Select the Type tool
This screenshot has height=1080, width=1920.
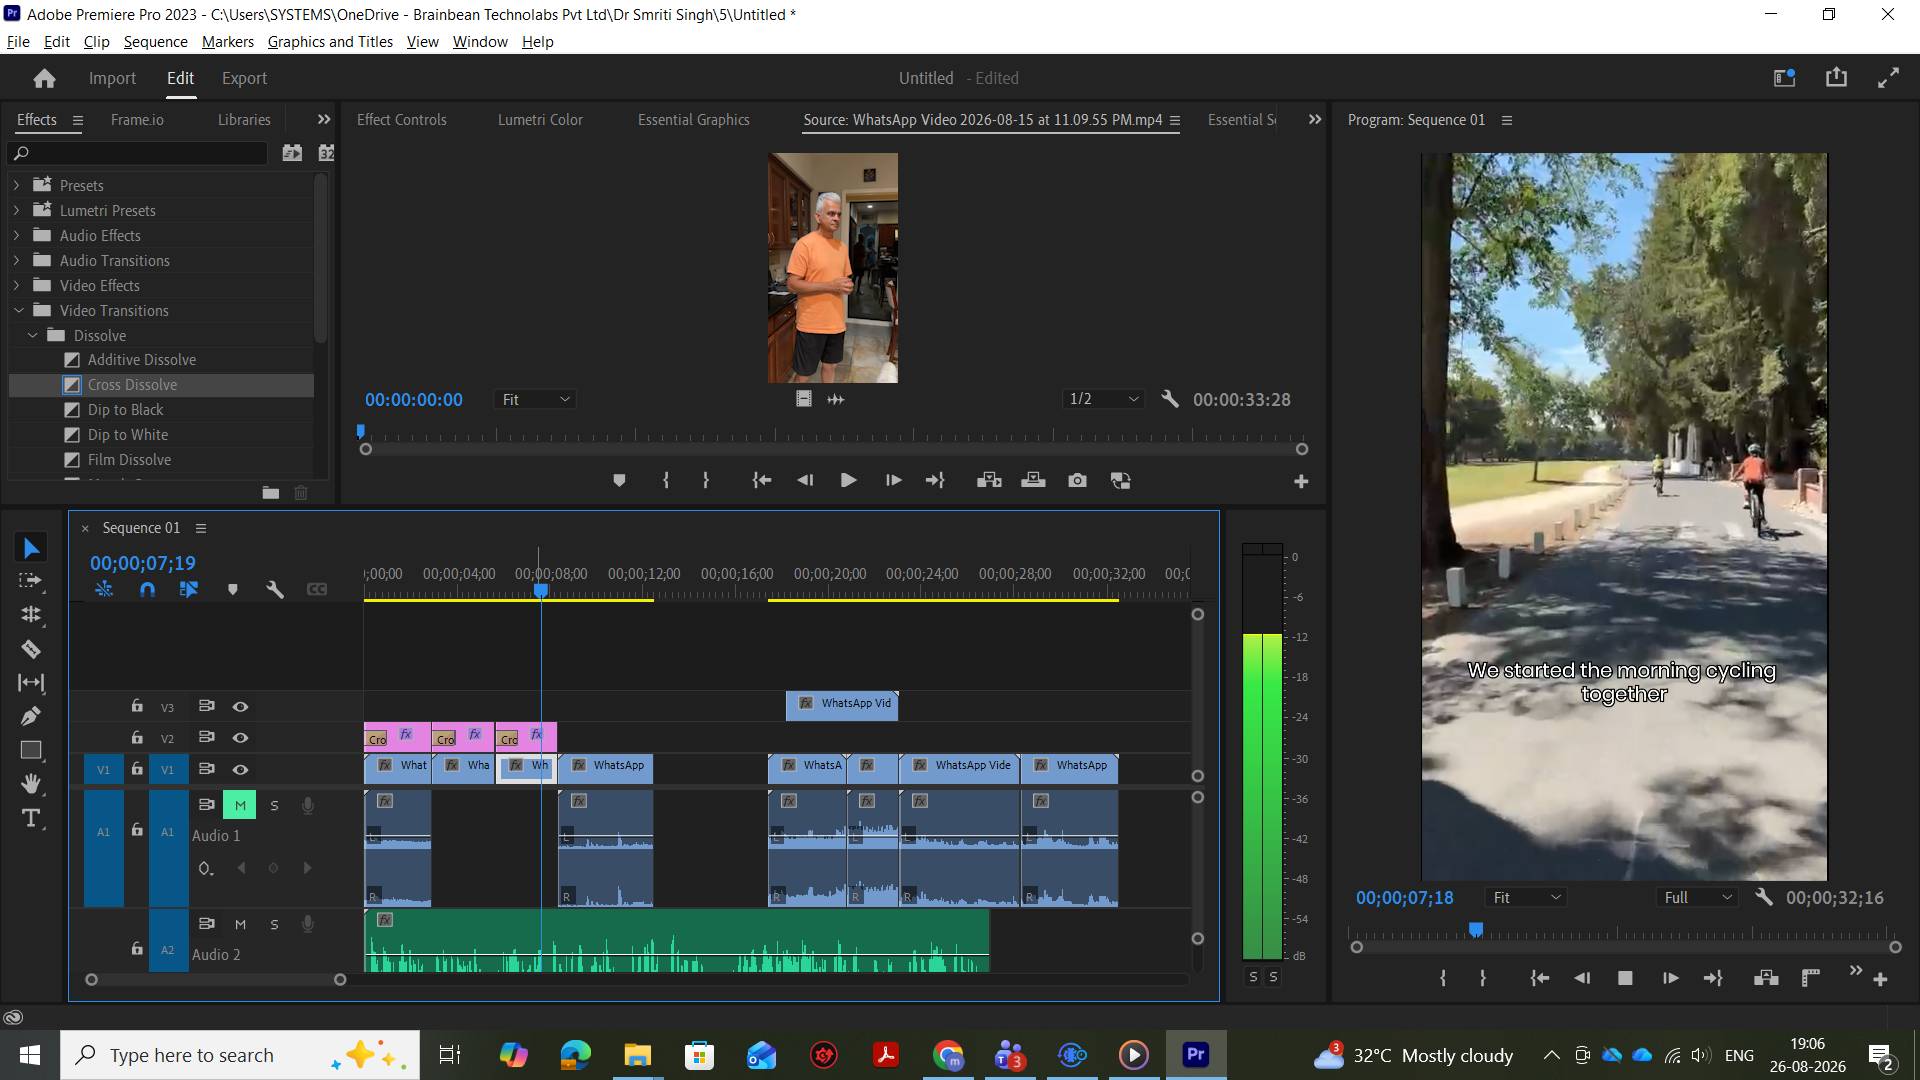31,818
